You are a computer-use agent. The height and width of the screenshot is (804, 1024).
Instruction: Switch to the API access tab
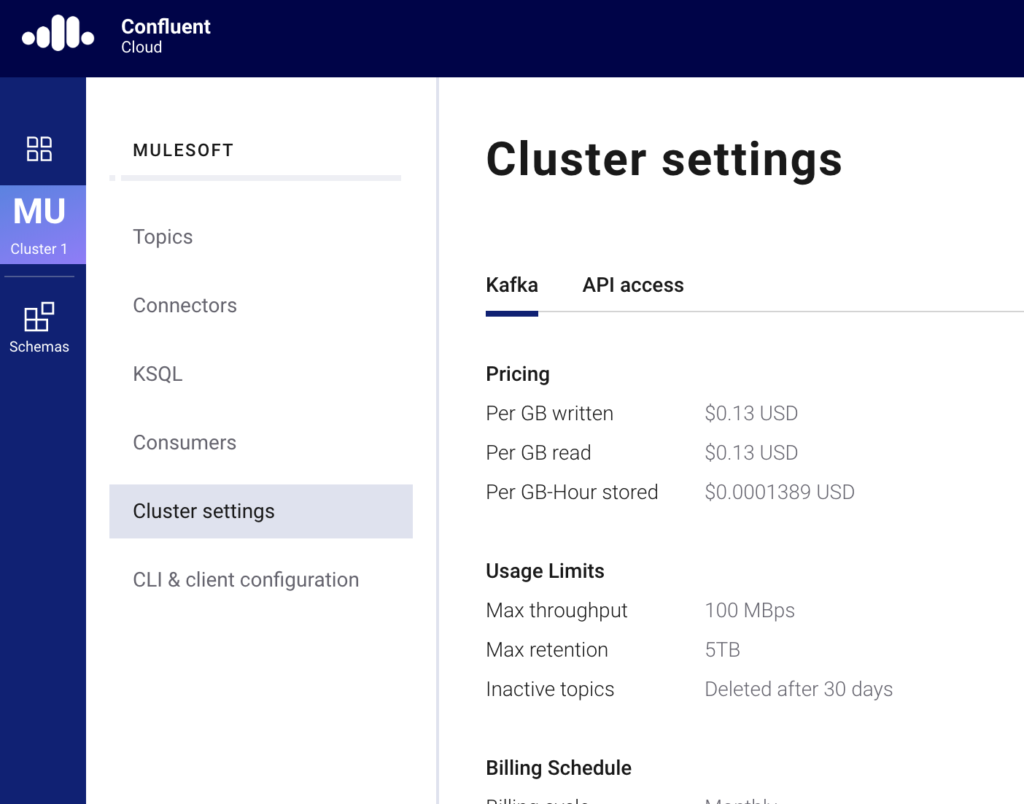pos(633,285)
